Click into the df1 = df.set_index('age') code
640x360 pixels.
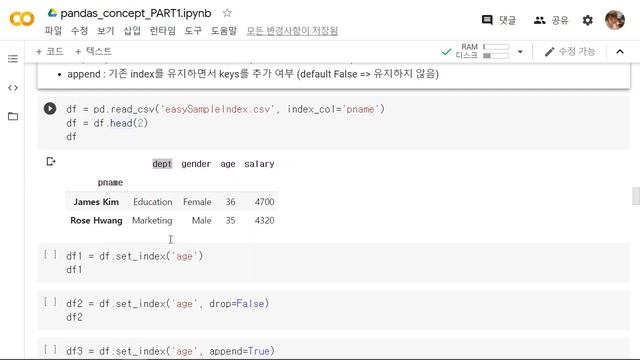134,256
